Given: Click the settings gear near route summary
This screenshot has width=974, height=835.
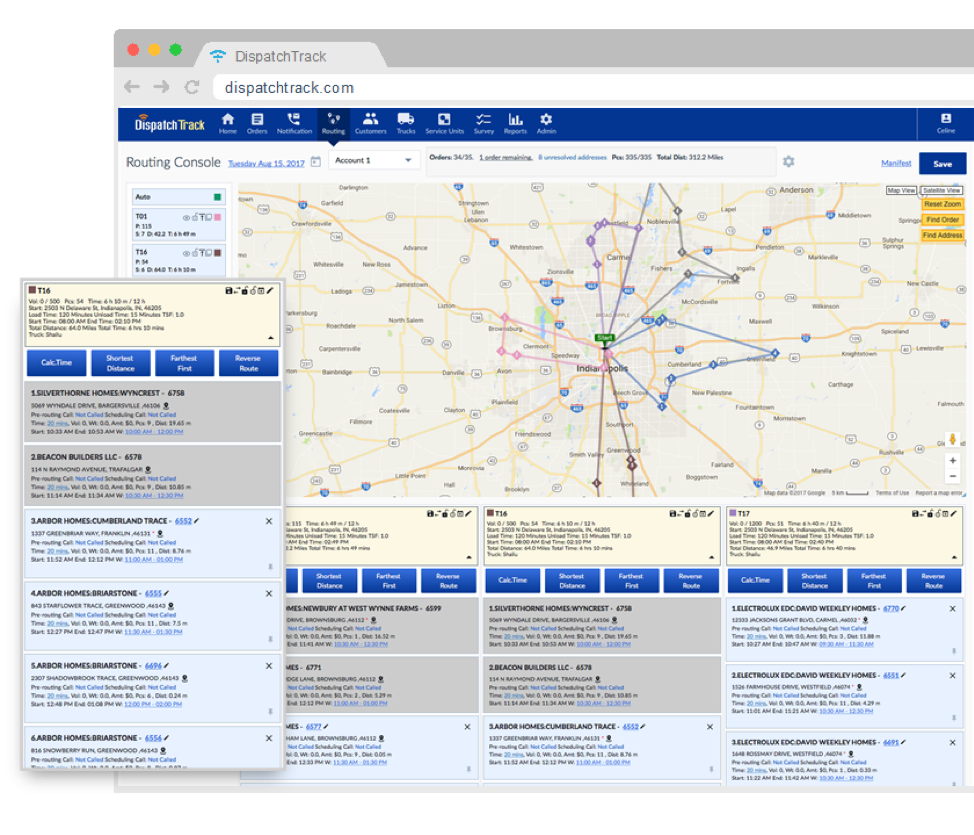Looking at the screenshot, I should (790, 161).
